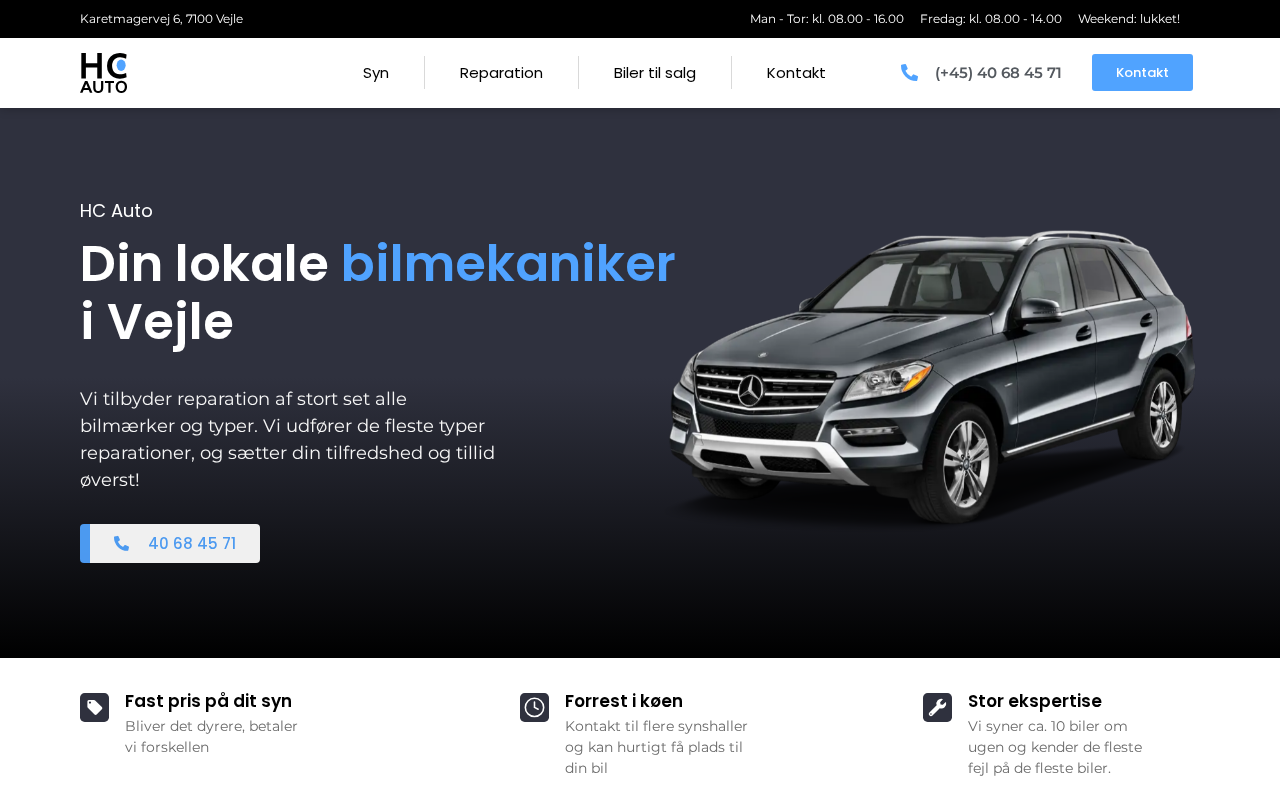Viewport: 1280px width, 800px height.
Task: Click the clock icon beside Forrest i køen
Action: tap(534, 707)
